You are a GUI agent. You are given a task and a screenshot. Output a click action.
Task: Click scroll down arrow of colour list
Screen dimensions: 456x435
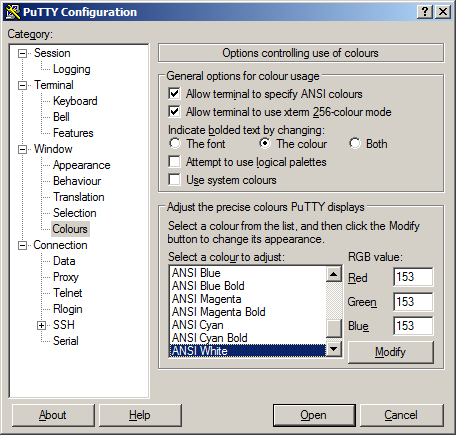(x=334, y=349)
